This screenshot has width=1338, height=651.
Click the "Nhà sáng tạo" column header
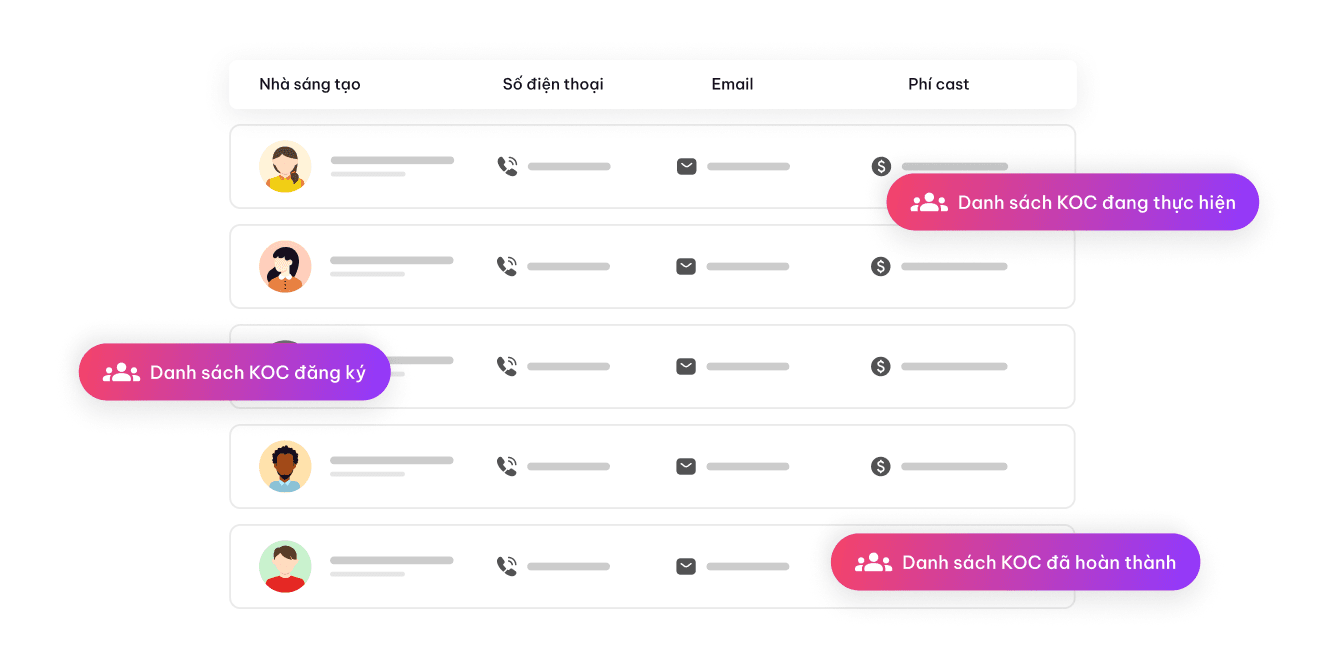(309, 84)
